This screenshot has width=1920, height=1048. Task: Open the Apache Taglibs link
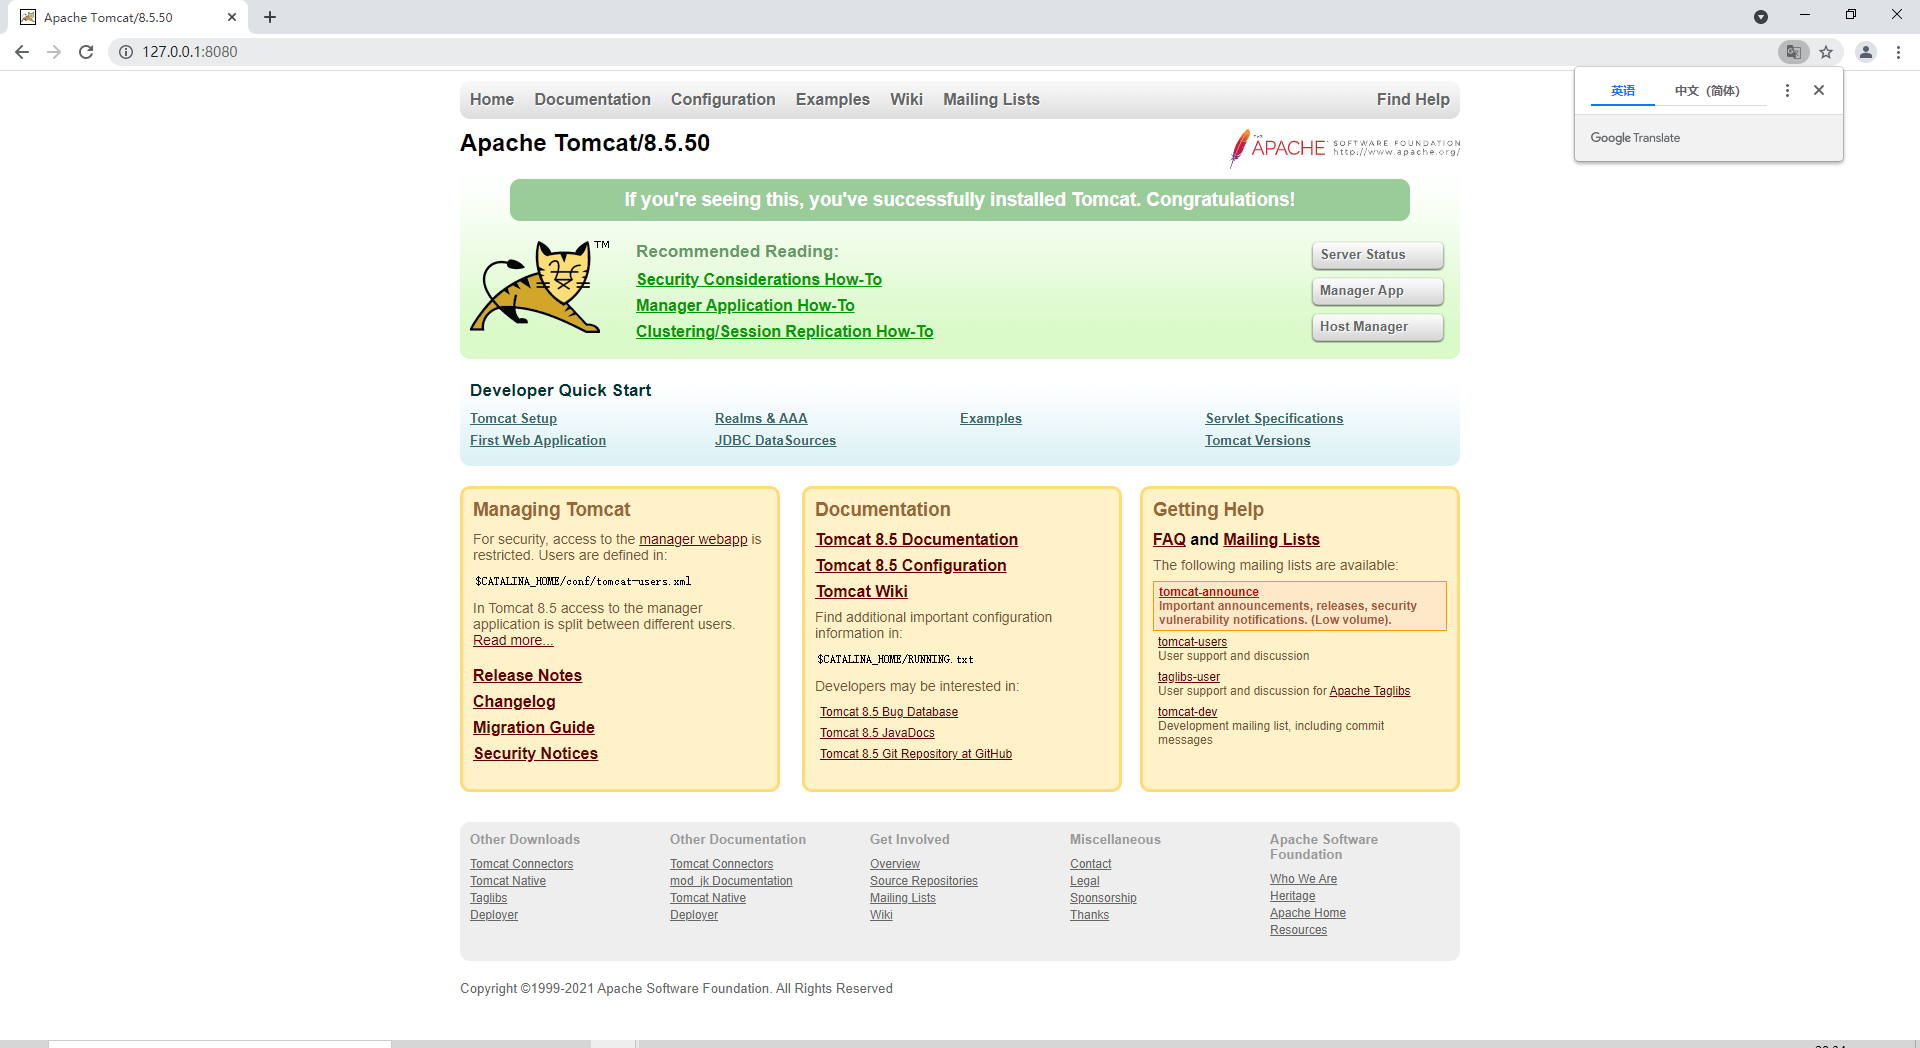(1369, 691)
